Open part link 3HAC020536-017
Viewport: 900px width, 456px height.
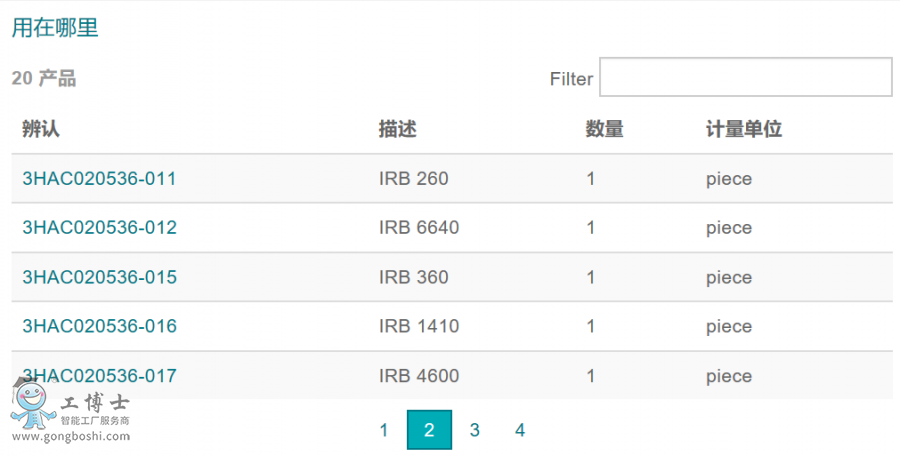point(99,376)
